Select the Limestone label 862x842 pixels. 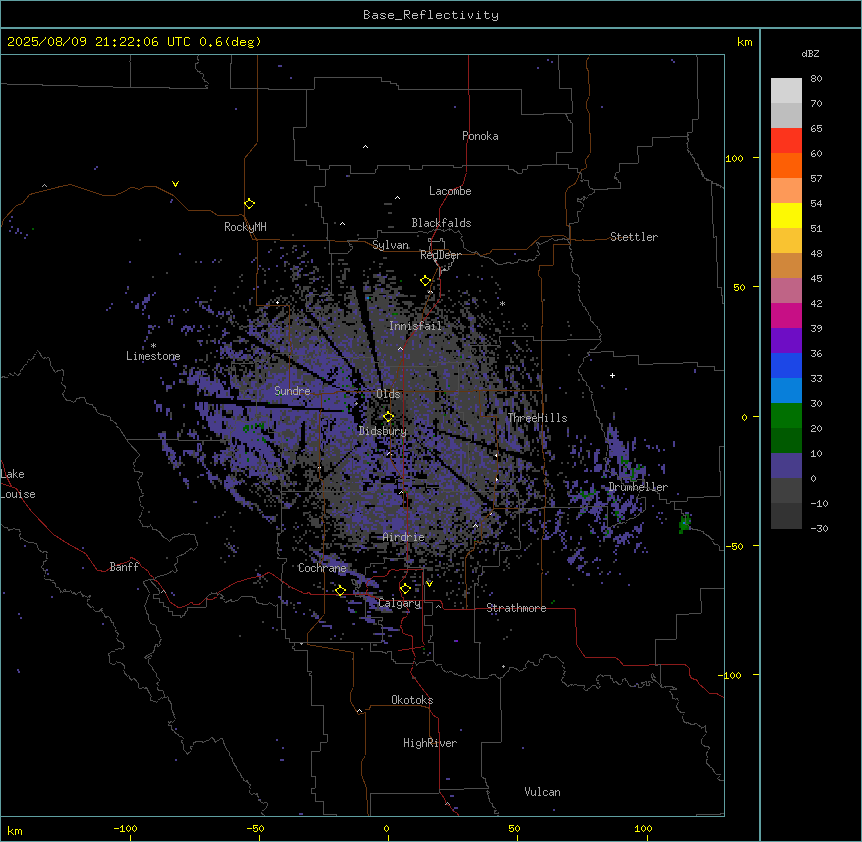(x=153, y=356)
